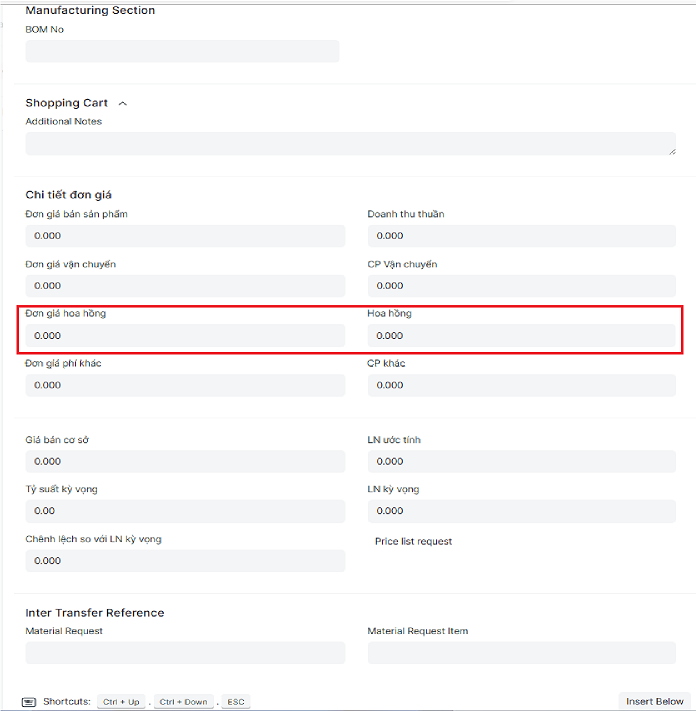The width and height of the screenshot is (696, 711).
Task: Select the LN ước tính field
Action: coord(521,461)
